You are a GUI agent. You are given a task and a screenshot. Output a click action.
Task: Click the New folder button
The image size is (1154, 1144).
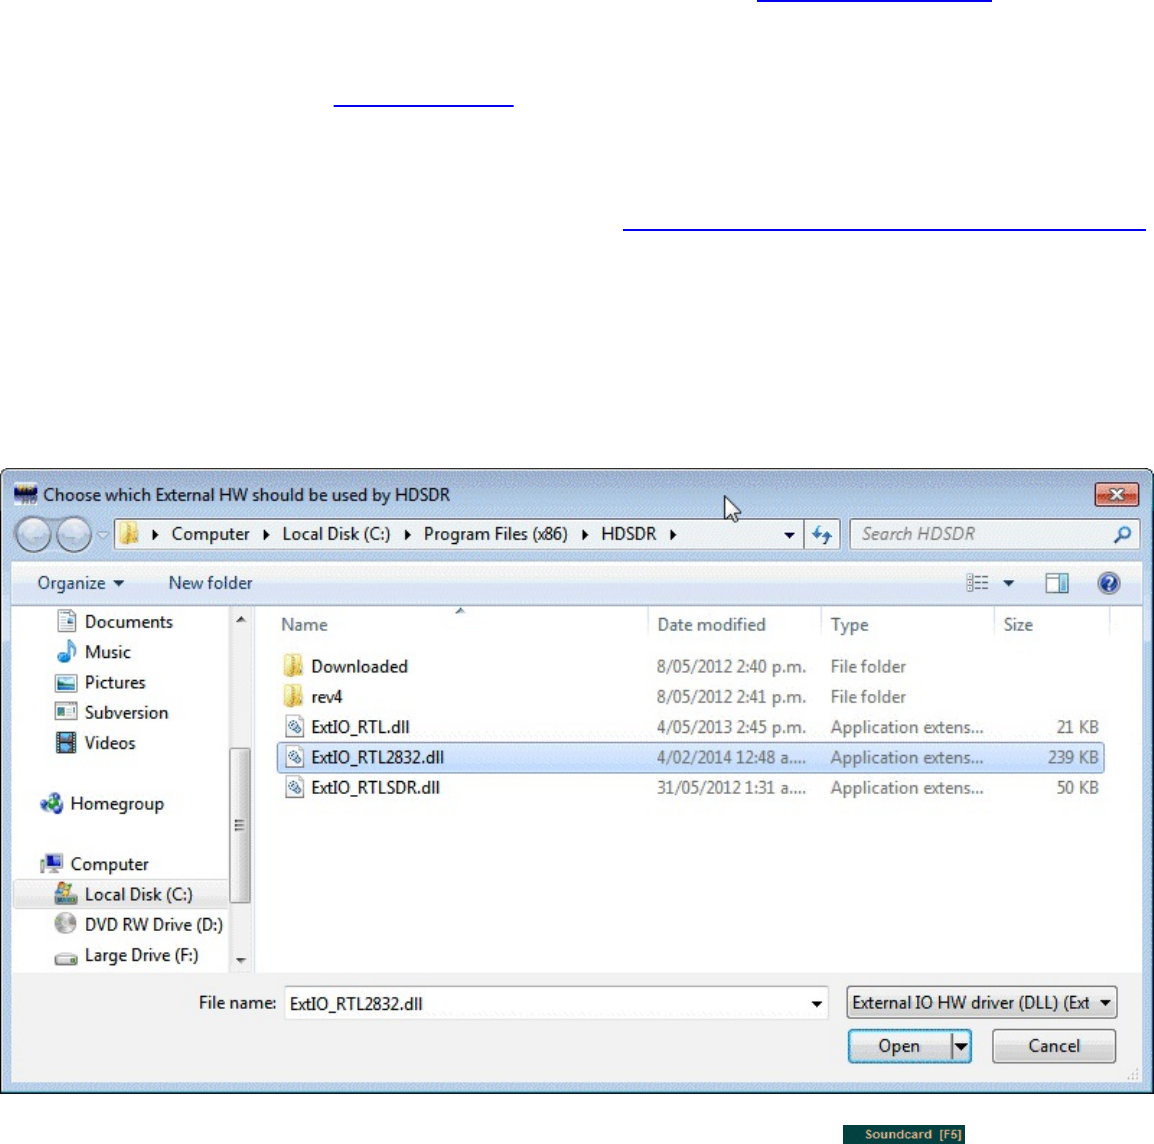(x=210, y=583)
